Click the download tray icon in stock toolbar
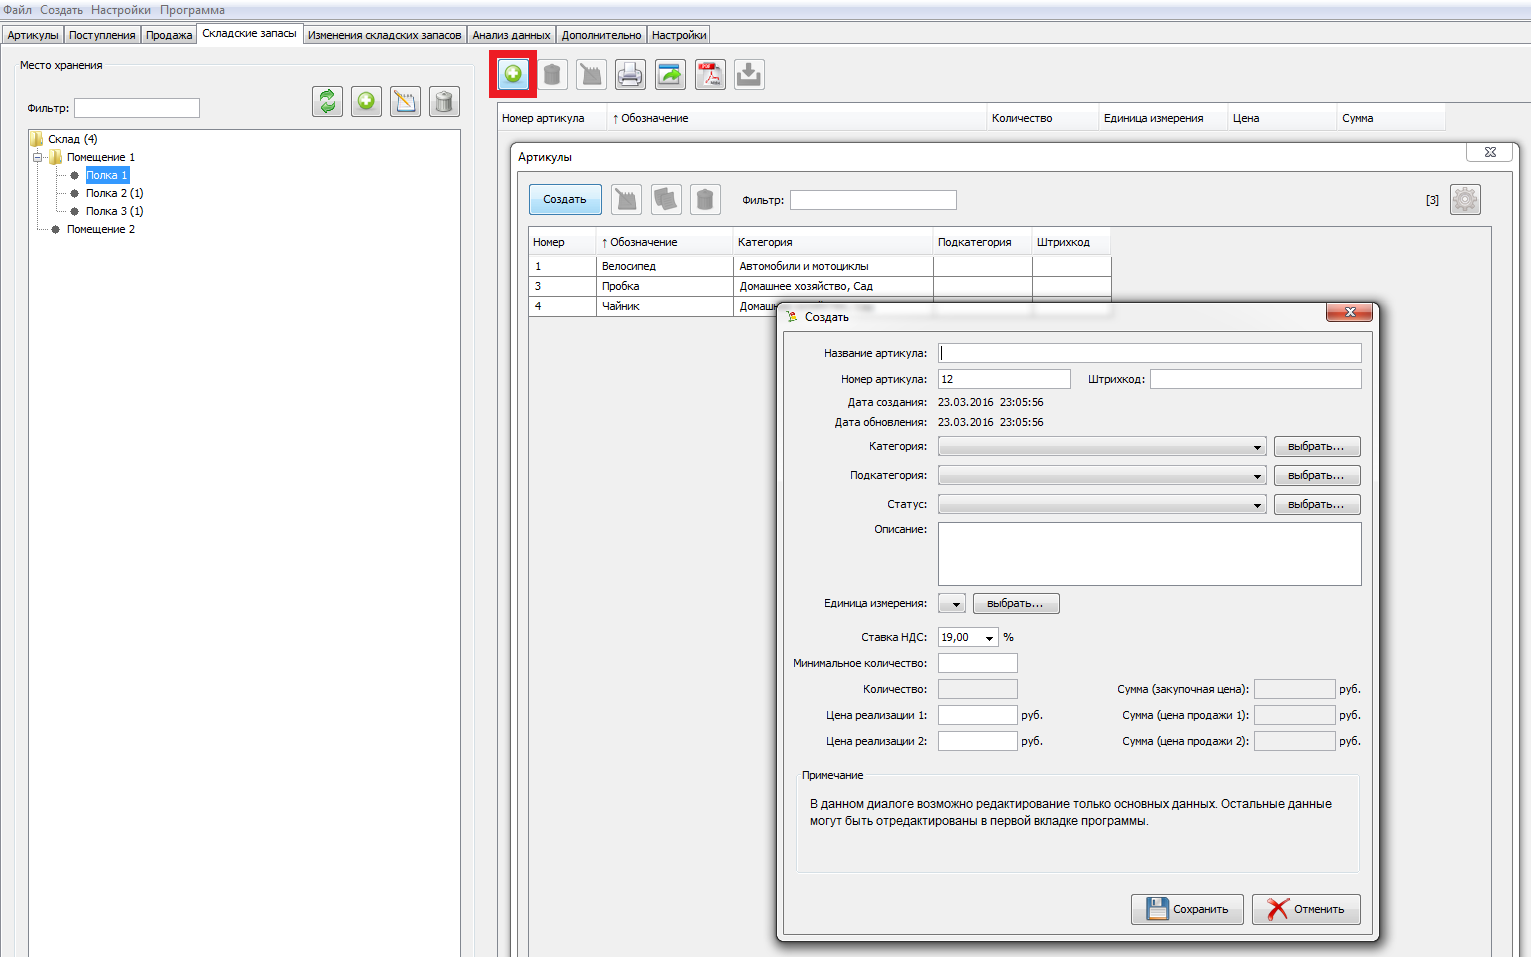 tap(749, 74)
